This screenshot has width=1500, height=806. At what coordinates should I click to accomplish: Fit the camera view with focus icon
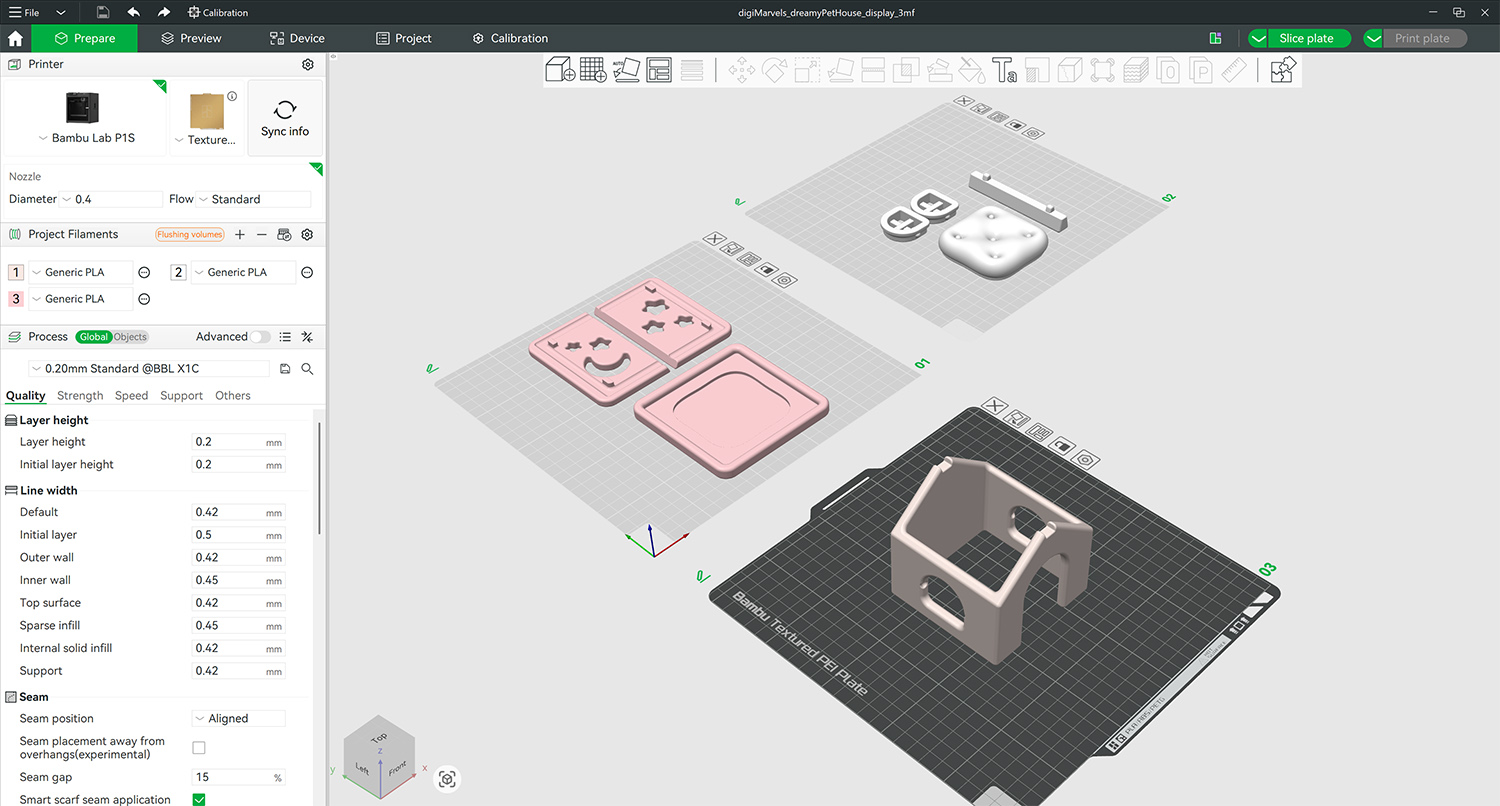click(447, 779)
